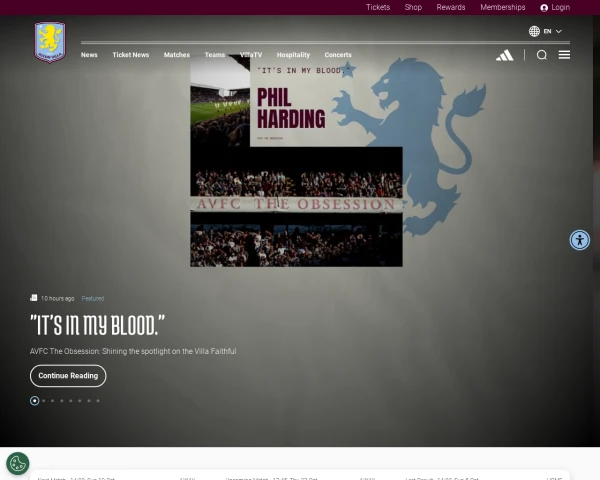Click the article icon beside 10 hours ago
Screen dimensions: 600x480
(34, 298)
